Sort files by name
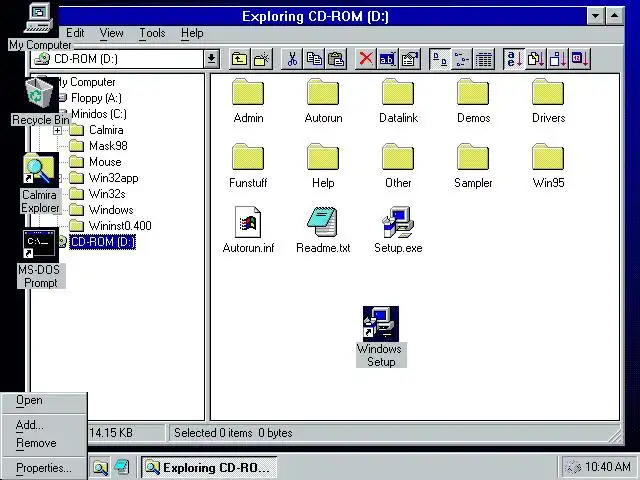The image size is (640, 480). click(x=514, y=60)
